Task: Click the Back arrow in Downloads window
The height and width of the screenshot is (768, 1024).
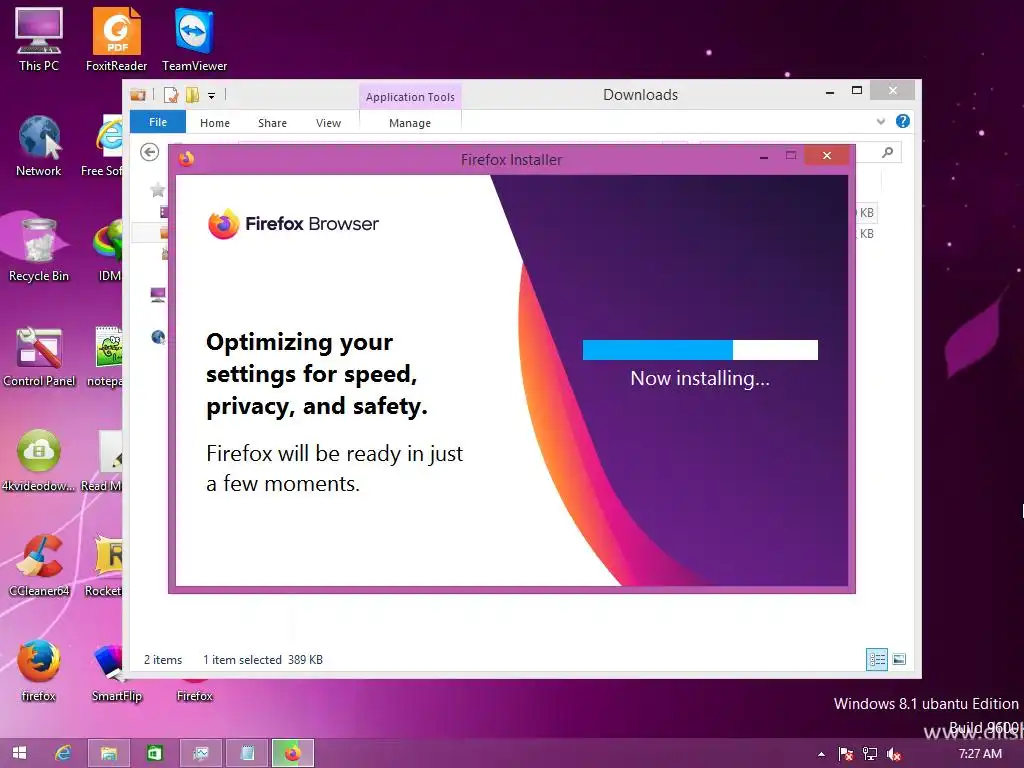Action: click(x=150, y=152)
